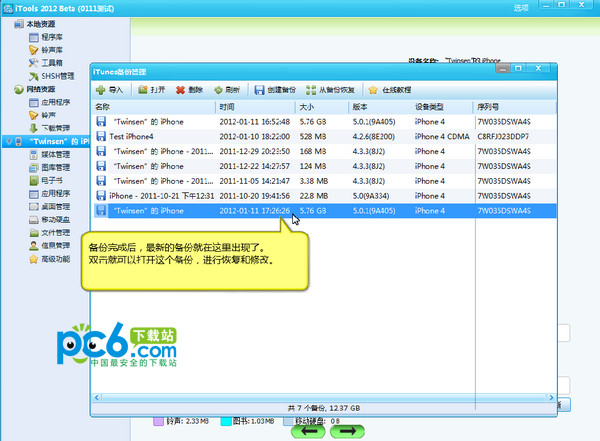600x441 pixels.
Task: Collapse the "Twinsen" device tree node
Action: coord(9,142)
